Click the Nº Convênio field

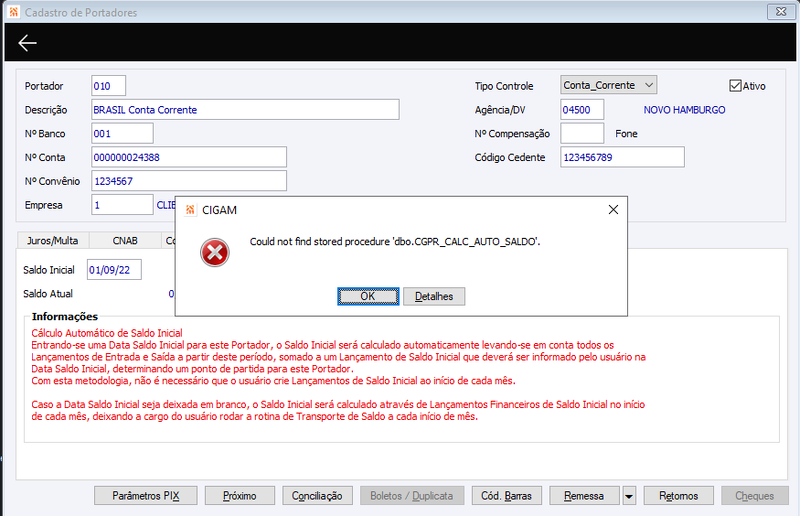(x=189, y=181)
